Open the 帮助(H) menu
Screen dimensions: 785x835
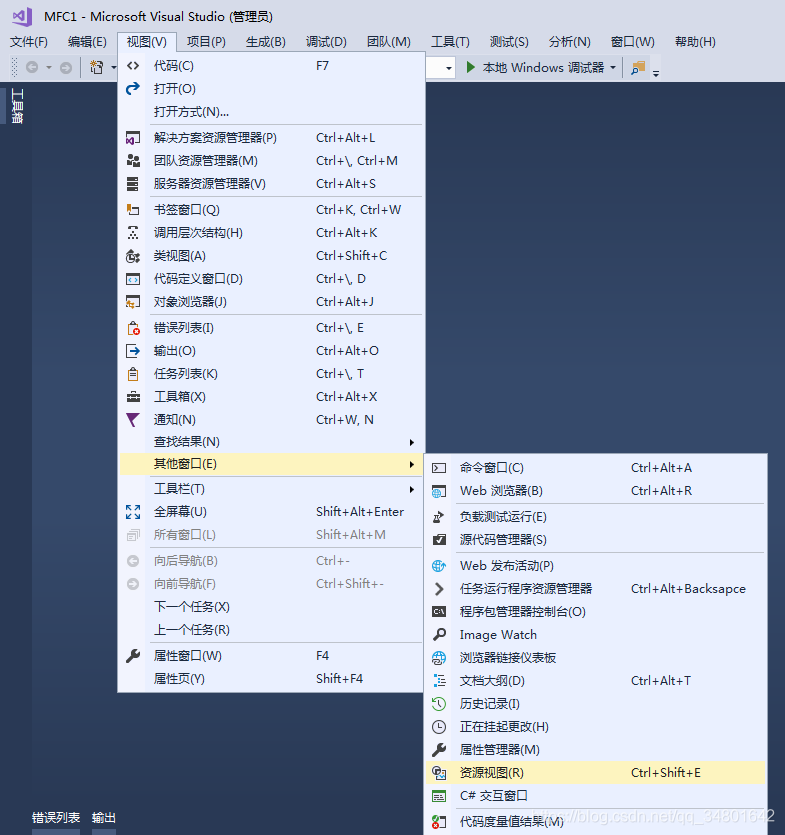tap(695, 42)
